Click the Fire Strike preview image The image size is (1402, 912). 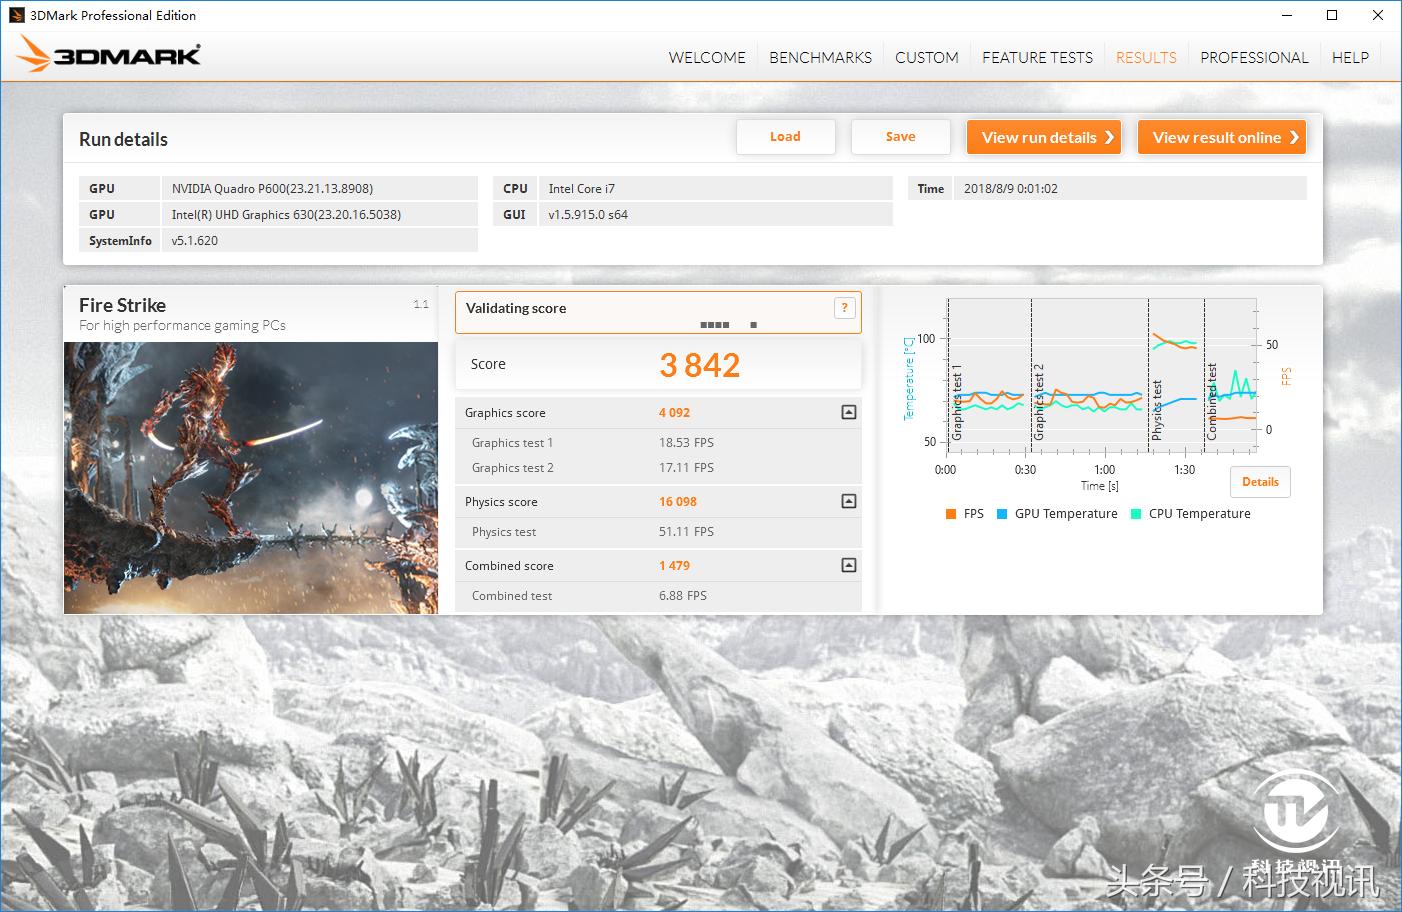click(251, 477)
